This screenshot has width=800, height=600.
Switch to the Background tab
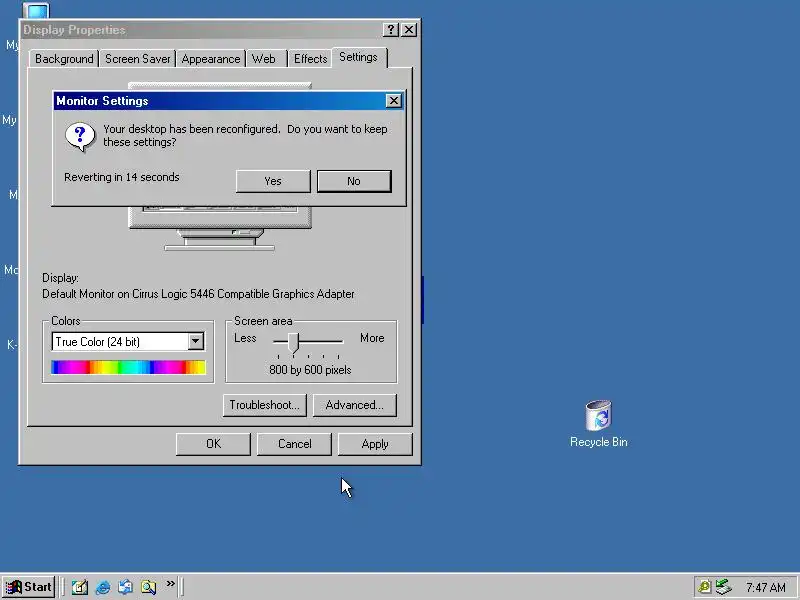[x=64, y=59]
